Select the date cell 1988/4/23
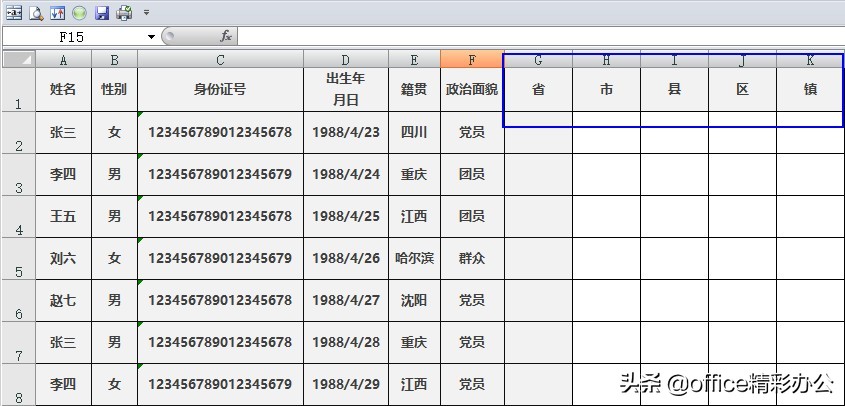 point(345,133)
